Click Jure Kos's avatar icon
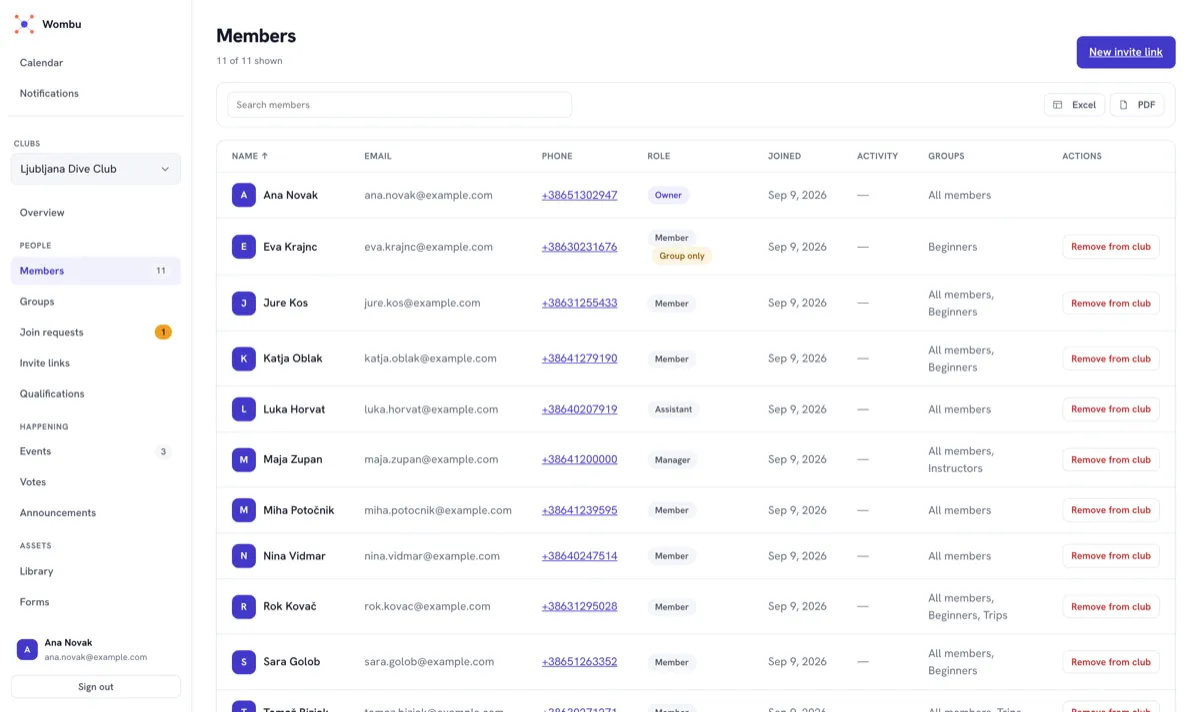 coord(243,303)
